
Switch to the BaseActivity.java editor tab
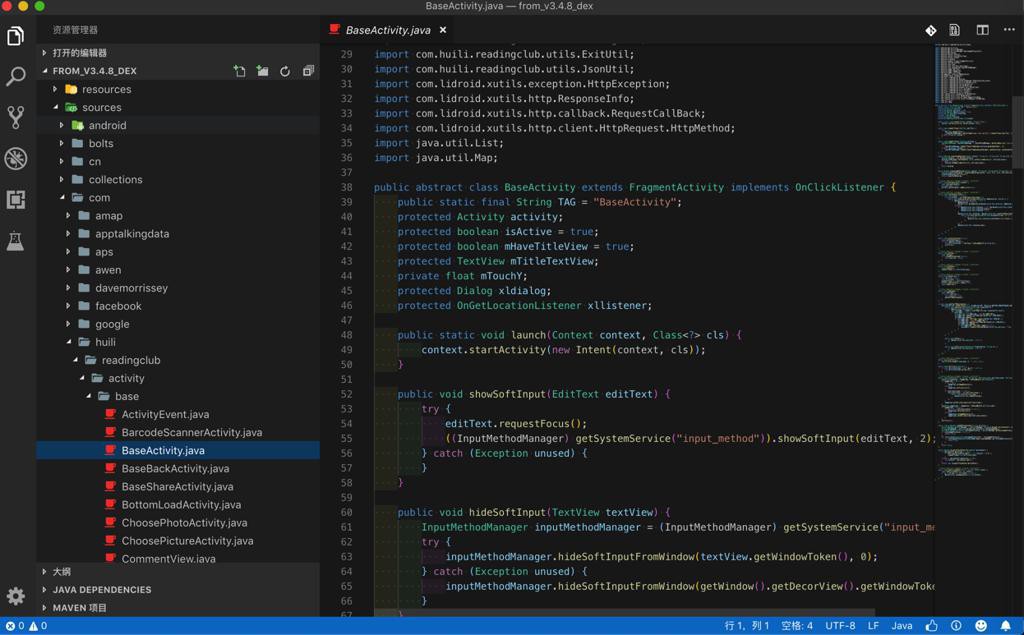pyautogui.click(x=388, y=30)
